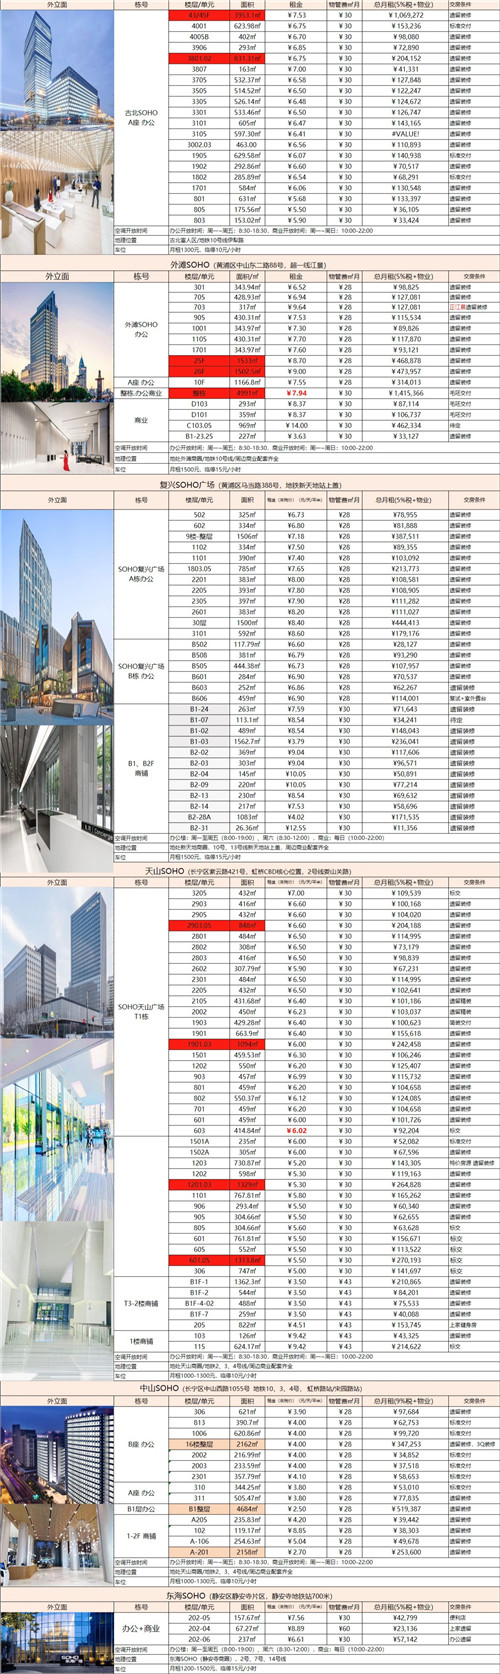Select property fee ¥60 cell
The height and width of the screenshot is (1674, 500).
pos(345,1628)
